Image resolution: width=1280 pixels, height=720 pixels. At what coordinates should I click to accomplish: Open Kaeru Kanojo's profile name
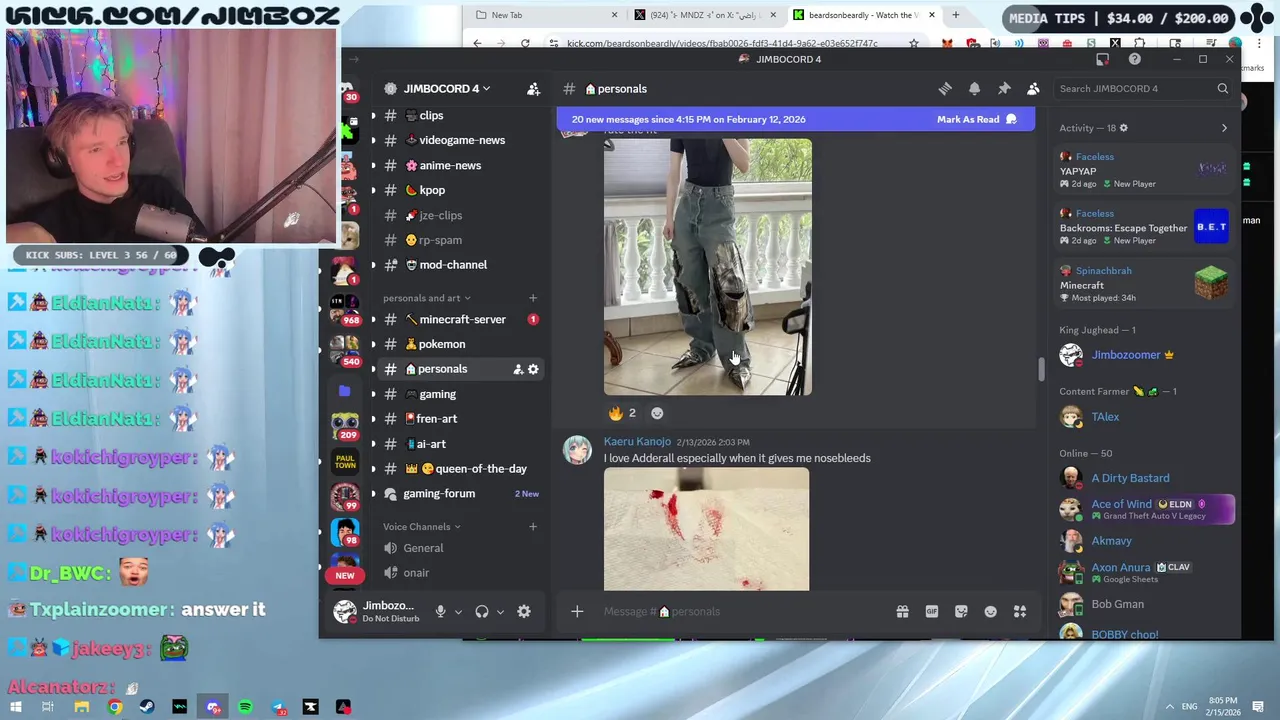pyautogui.click(x=637, y=441)
